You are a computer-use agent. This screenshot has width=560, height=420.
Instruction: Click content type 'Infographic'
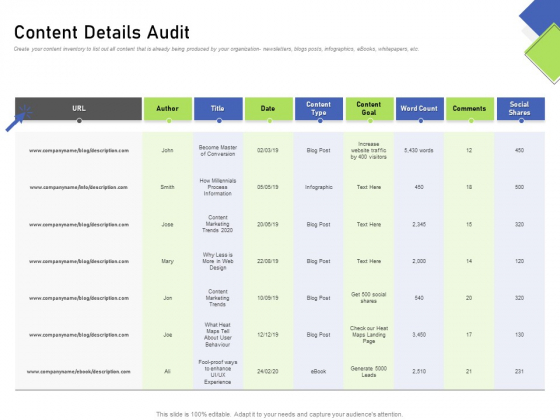pyautogui.click(x=319, y=187)
